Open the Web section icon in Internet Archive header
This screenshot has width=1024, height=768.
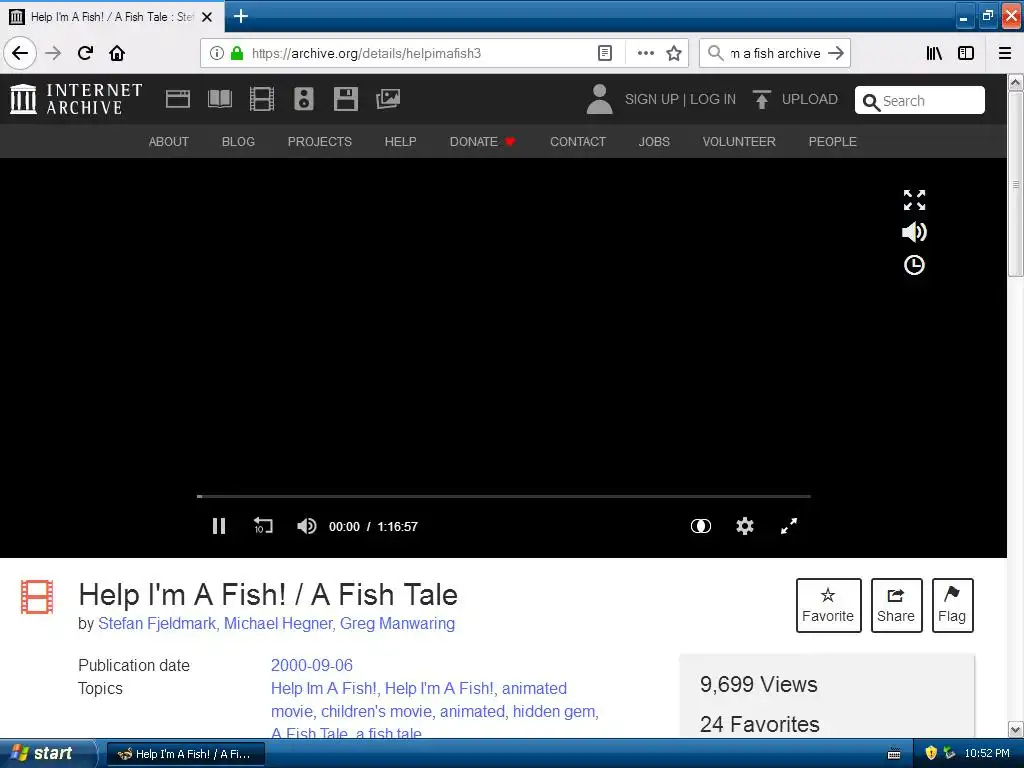click(x=178, y=99)
